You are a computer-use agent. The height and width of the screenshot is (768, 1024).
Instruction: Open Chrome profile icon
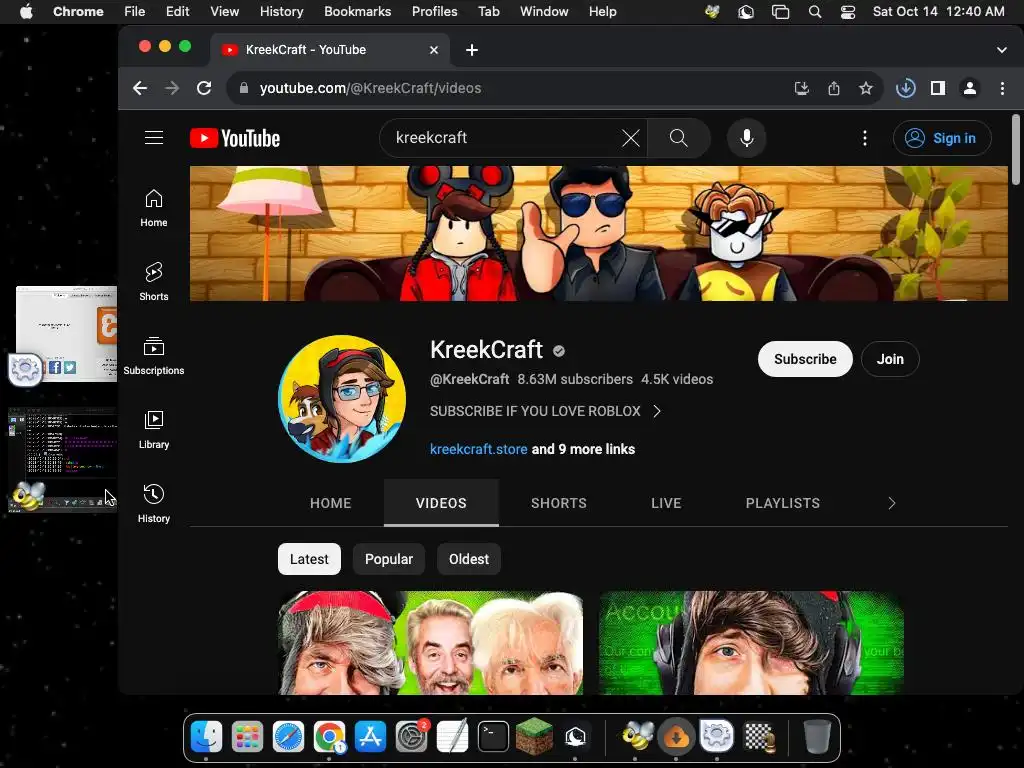(x=970, y=88)
